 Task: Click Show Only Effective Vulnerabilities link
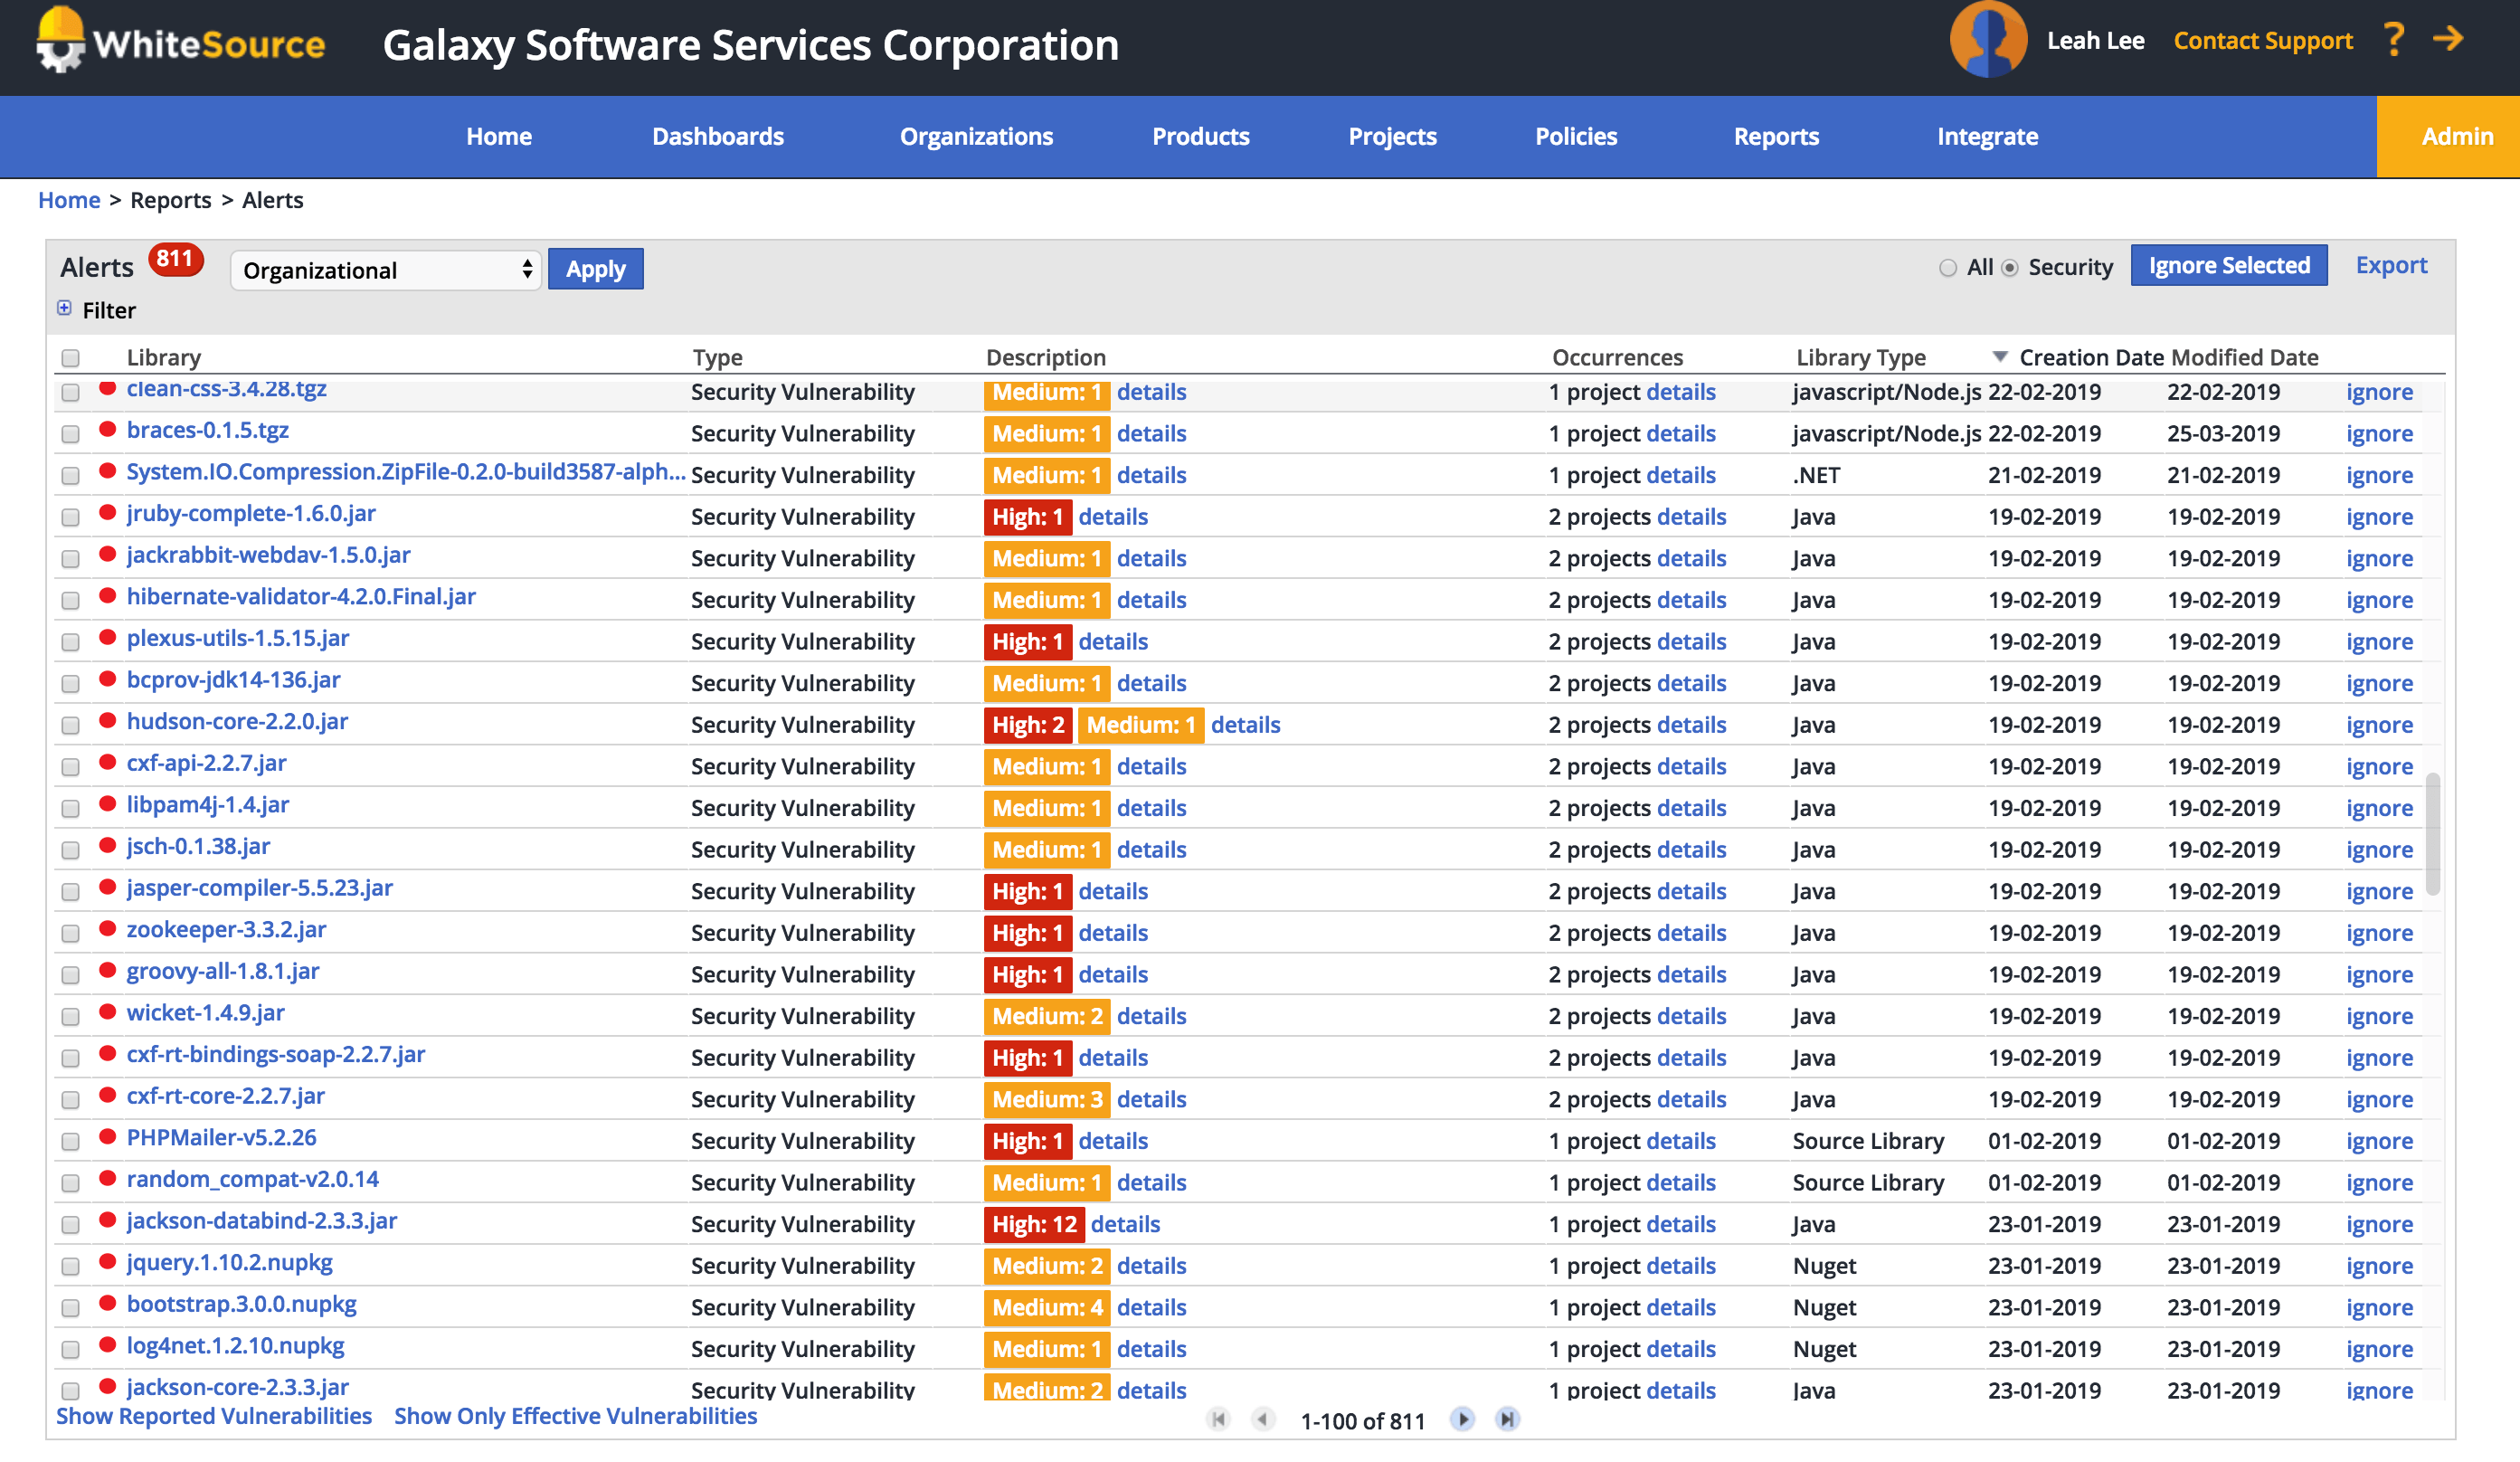576,1416
